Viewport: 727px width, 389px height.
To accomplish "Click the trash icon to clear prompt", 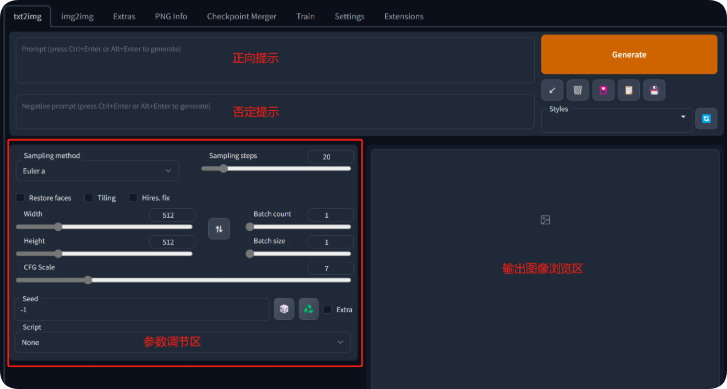I will click(x=578, y=90).
